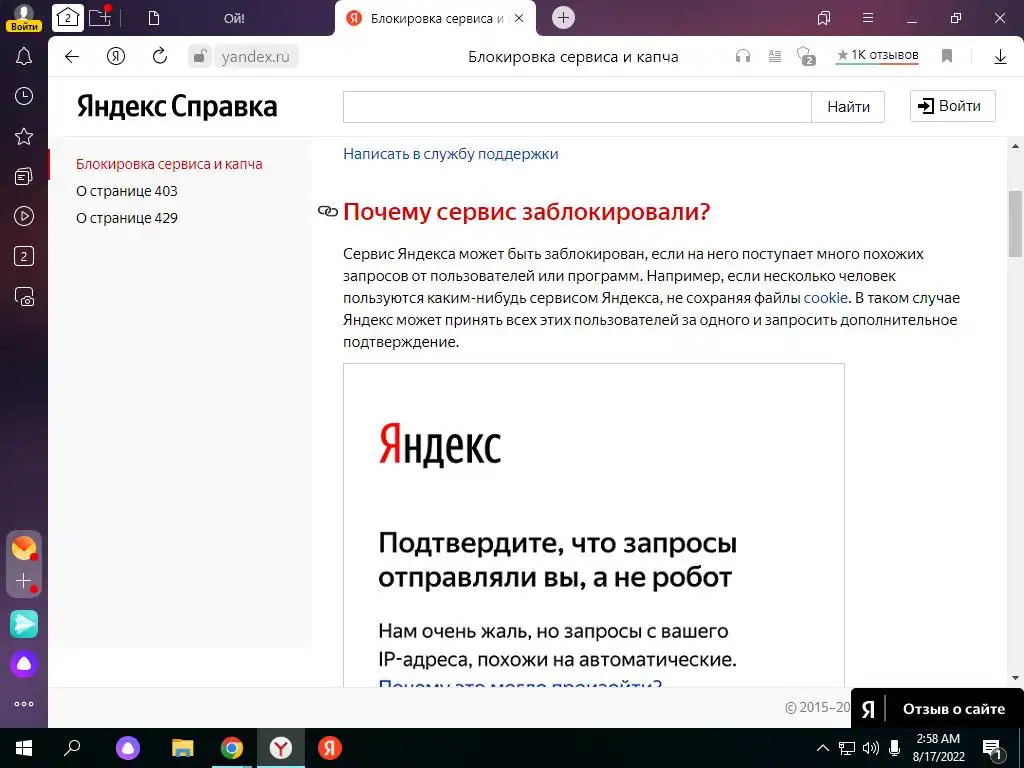The image size is (1024, 768).
Task: Click the Яндекс captcha example image
Action: (594, 525)
